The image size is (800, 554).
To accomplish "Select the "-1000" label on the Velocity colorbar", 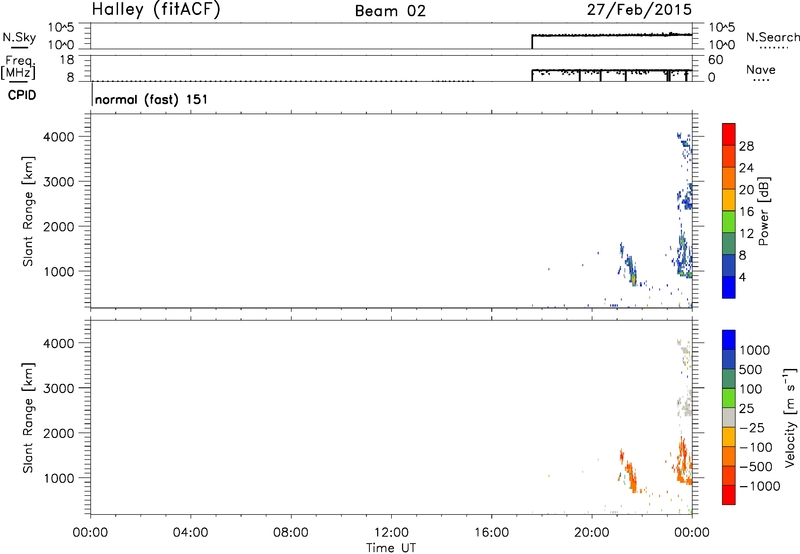I will (x=759, y=486).
